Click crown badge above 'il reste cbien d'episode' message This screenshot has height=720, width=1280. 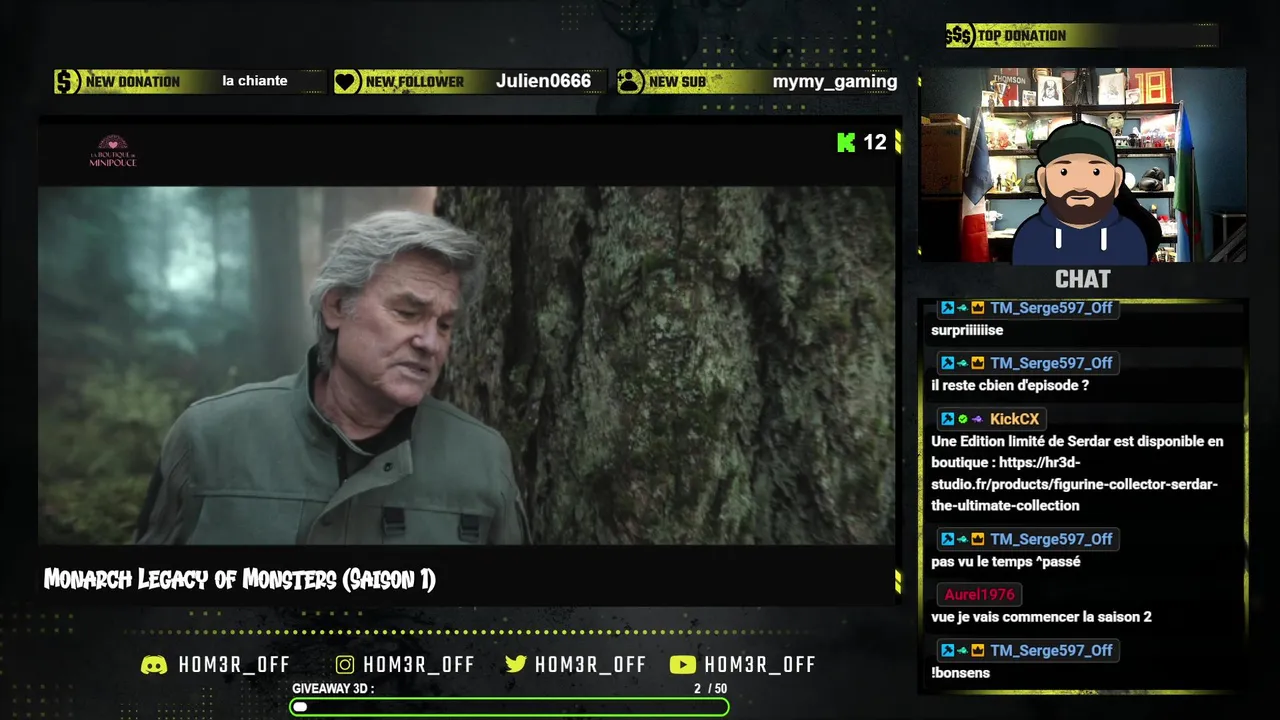coord(978,363)
